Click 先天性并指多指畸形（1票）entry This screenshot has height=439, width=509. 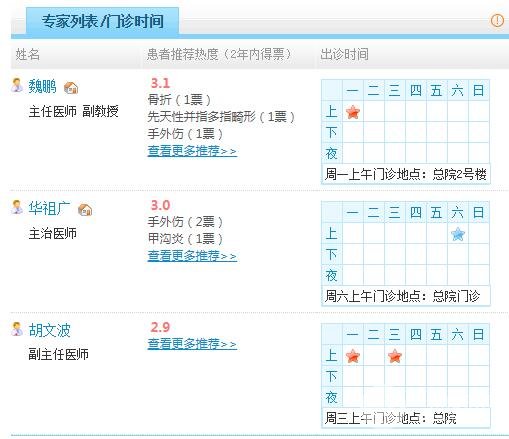pyautogui.click(x=221, y=117)
